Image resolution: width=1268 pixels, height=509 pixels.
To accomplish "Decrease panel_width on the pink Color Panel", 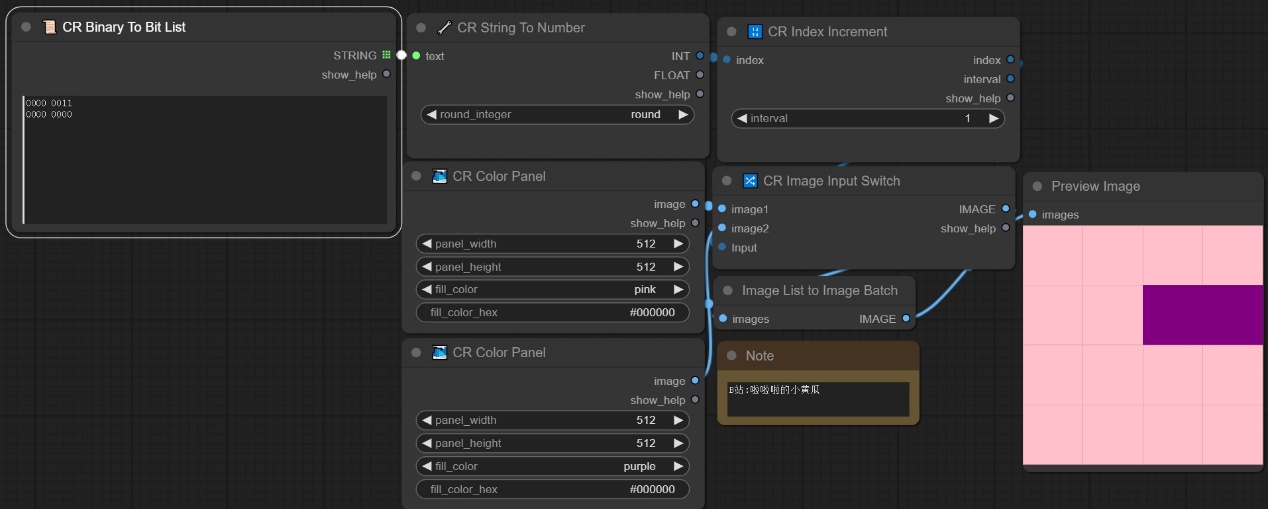I will (426, 244).
